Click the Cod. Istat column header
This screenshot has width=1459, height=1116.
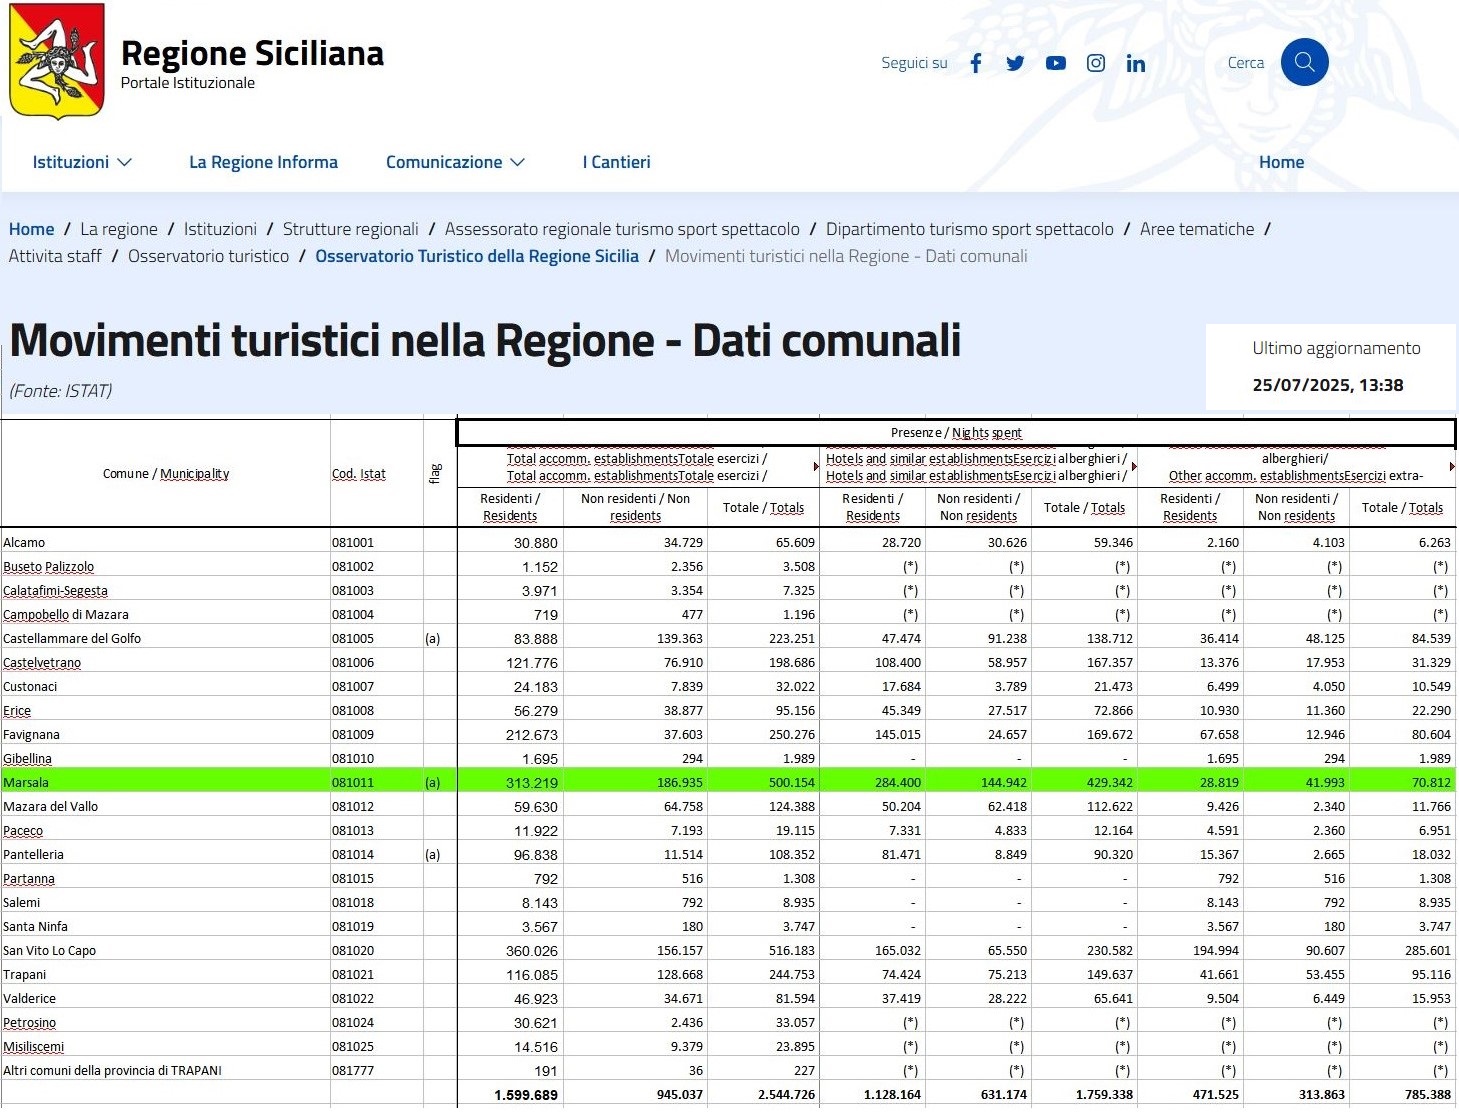coord(358,474)
